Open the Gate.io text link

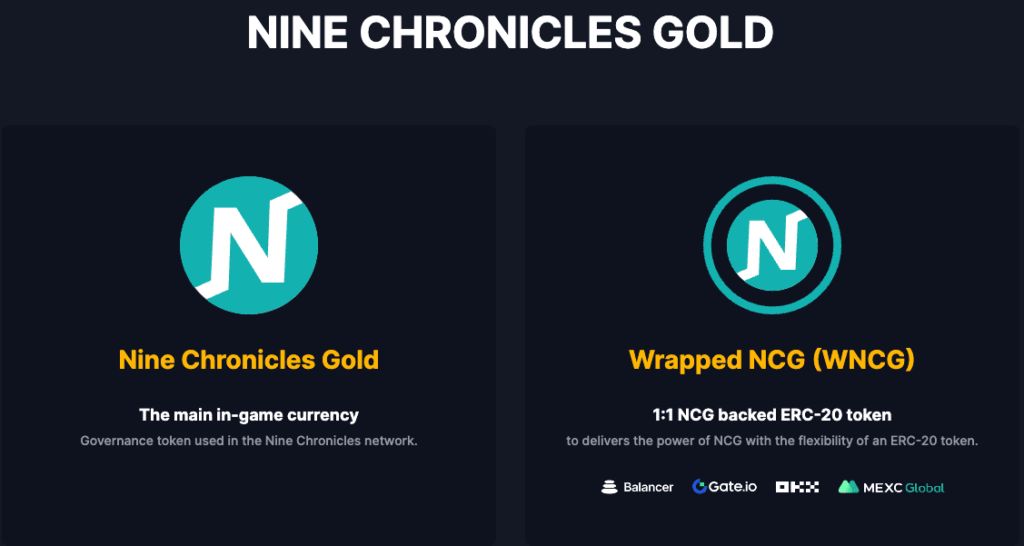(733, 487)
